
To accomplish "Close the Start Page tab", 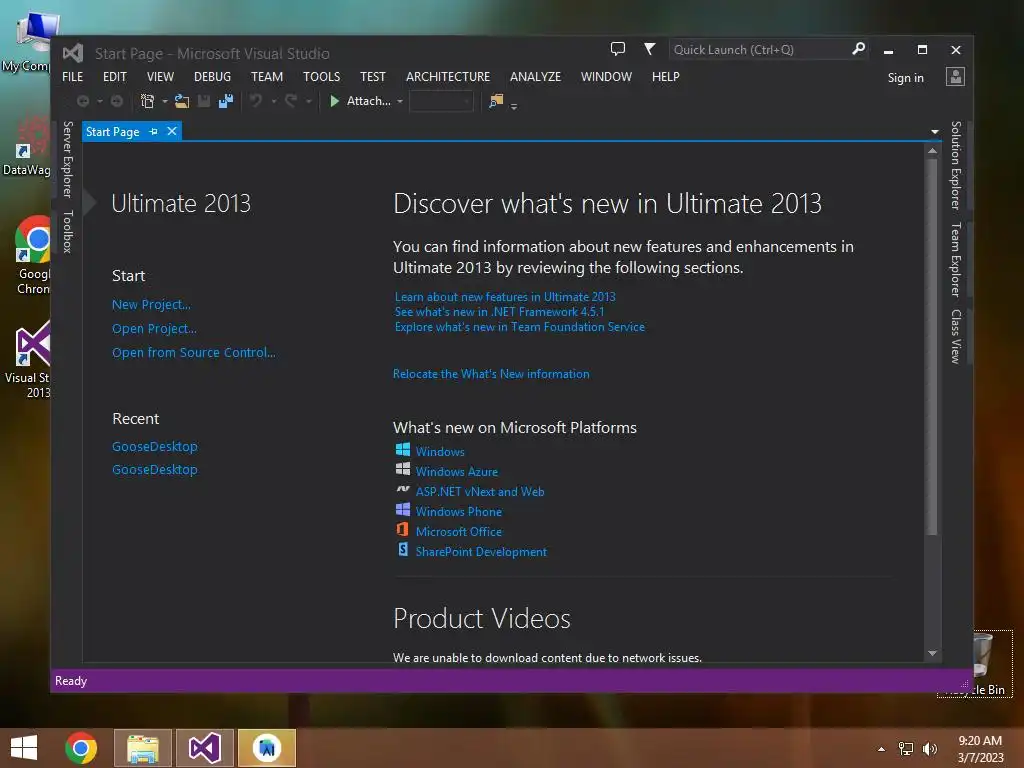I will [x=172, y=131].
